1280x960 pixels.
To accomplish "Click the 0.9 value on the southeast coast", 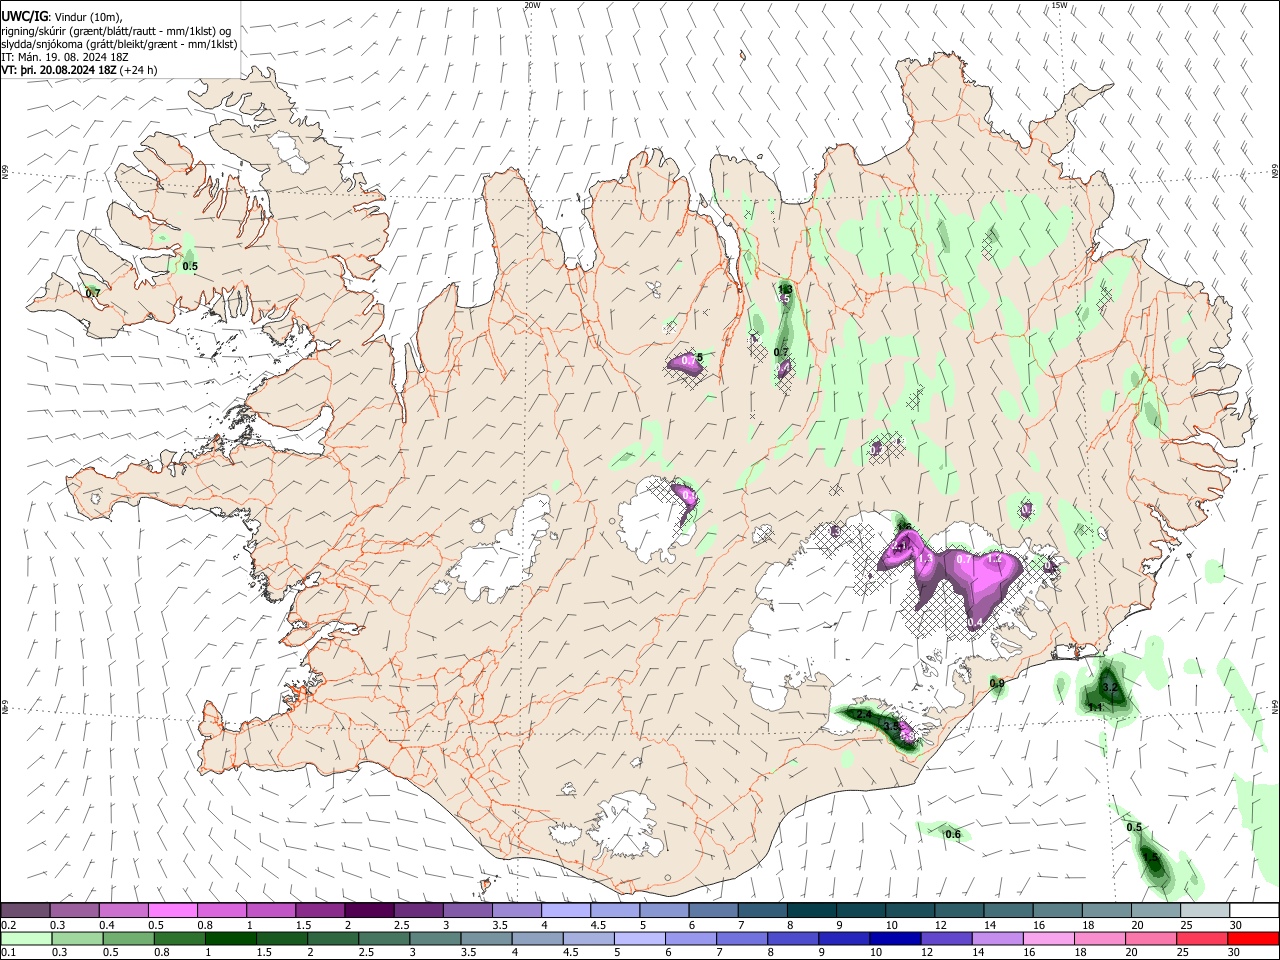I will [x=997, y=684].
